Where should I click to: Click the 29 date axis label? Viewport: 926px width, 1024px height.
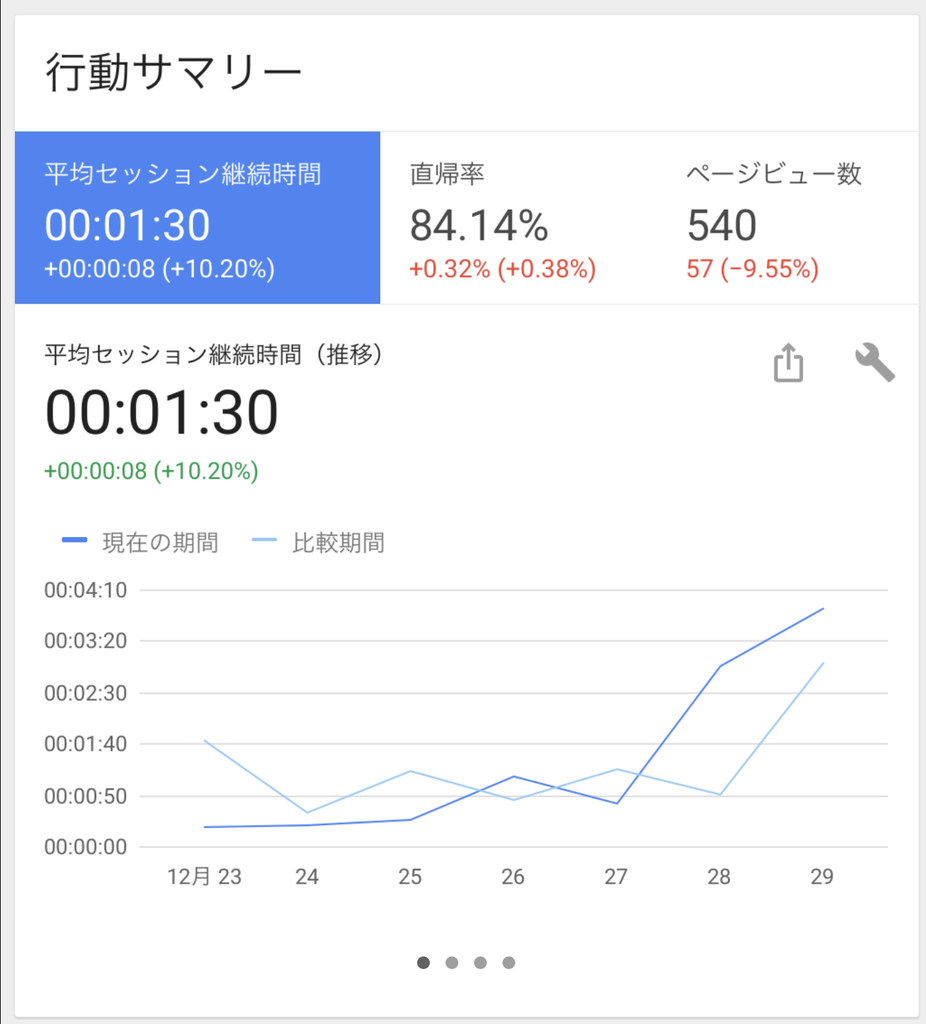tap(822, 876)
